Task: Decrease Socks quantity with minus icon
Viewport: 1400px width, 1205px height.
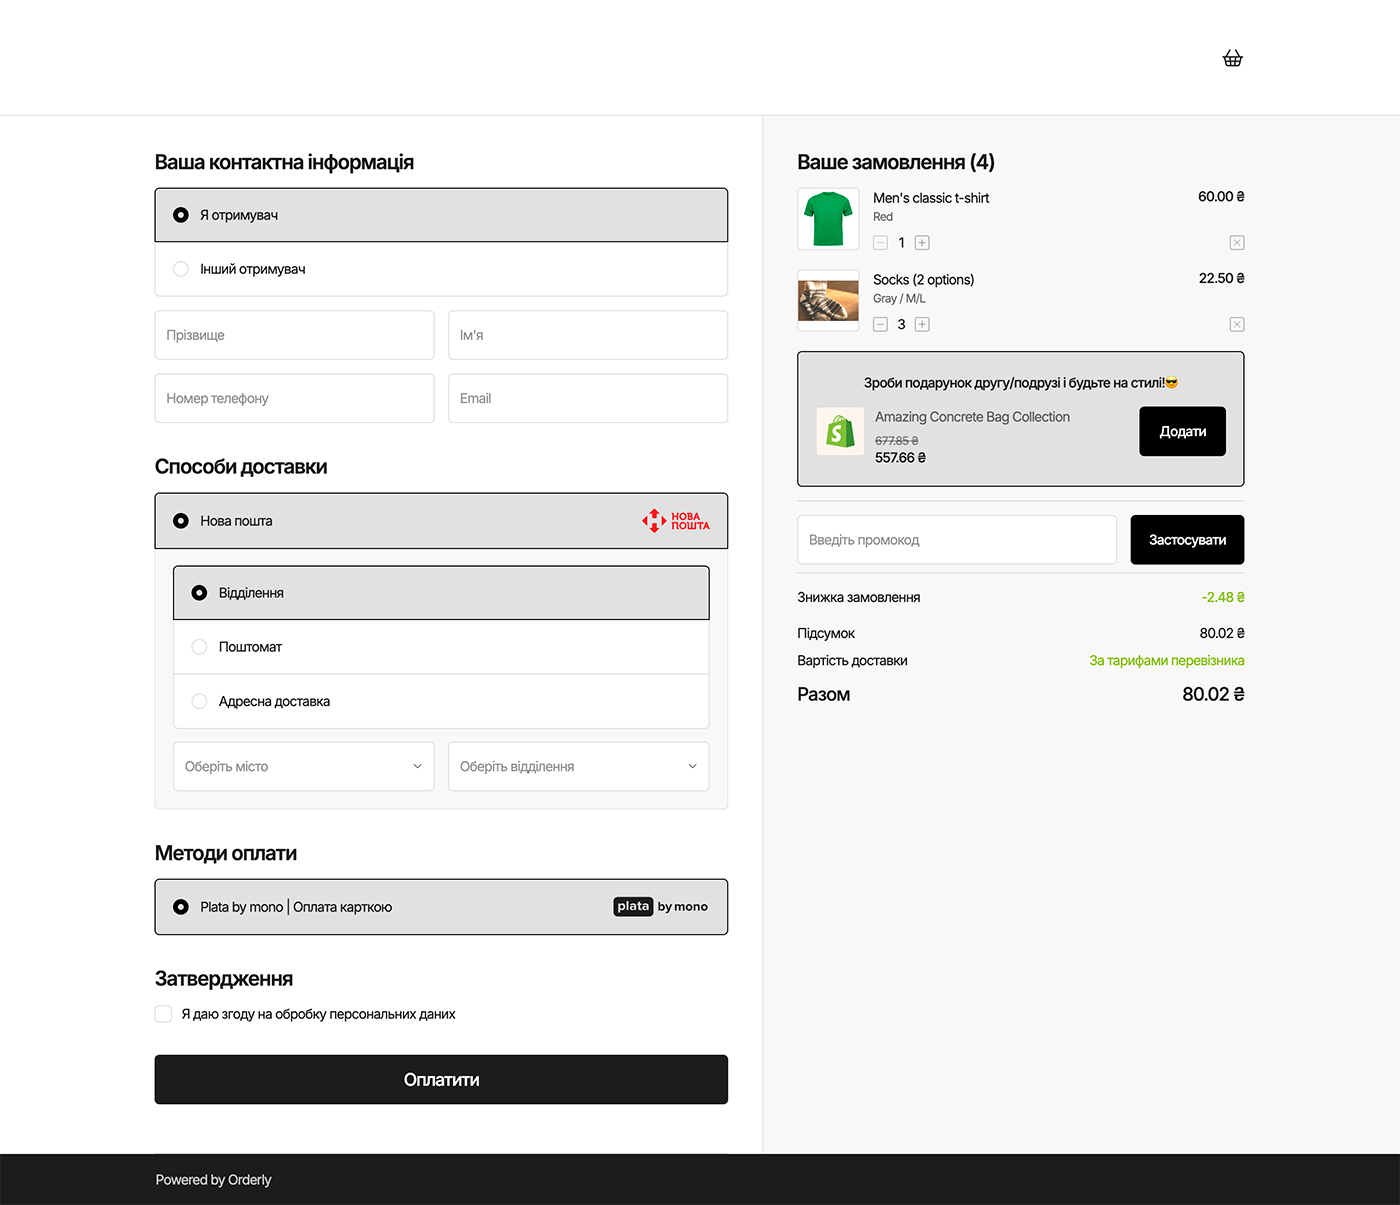Action: click(x=880, y=324)
